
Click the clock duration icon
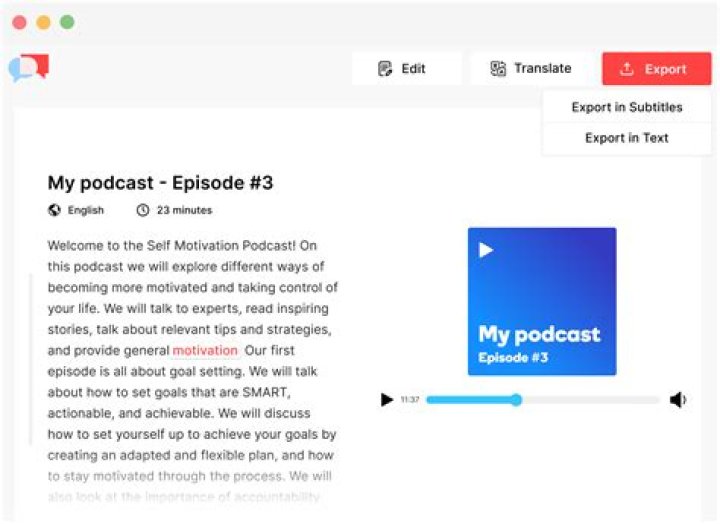coord(143,210)
